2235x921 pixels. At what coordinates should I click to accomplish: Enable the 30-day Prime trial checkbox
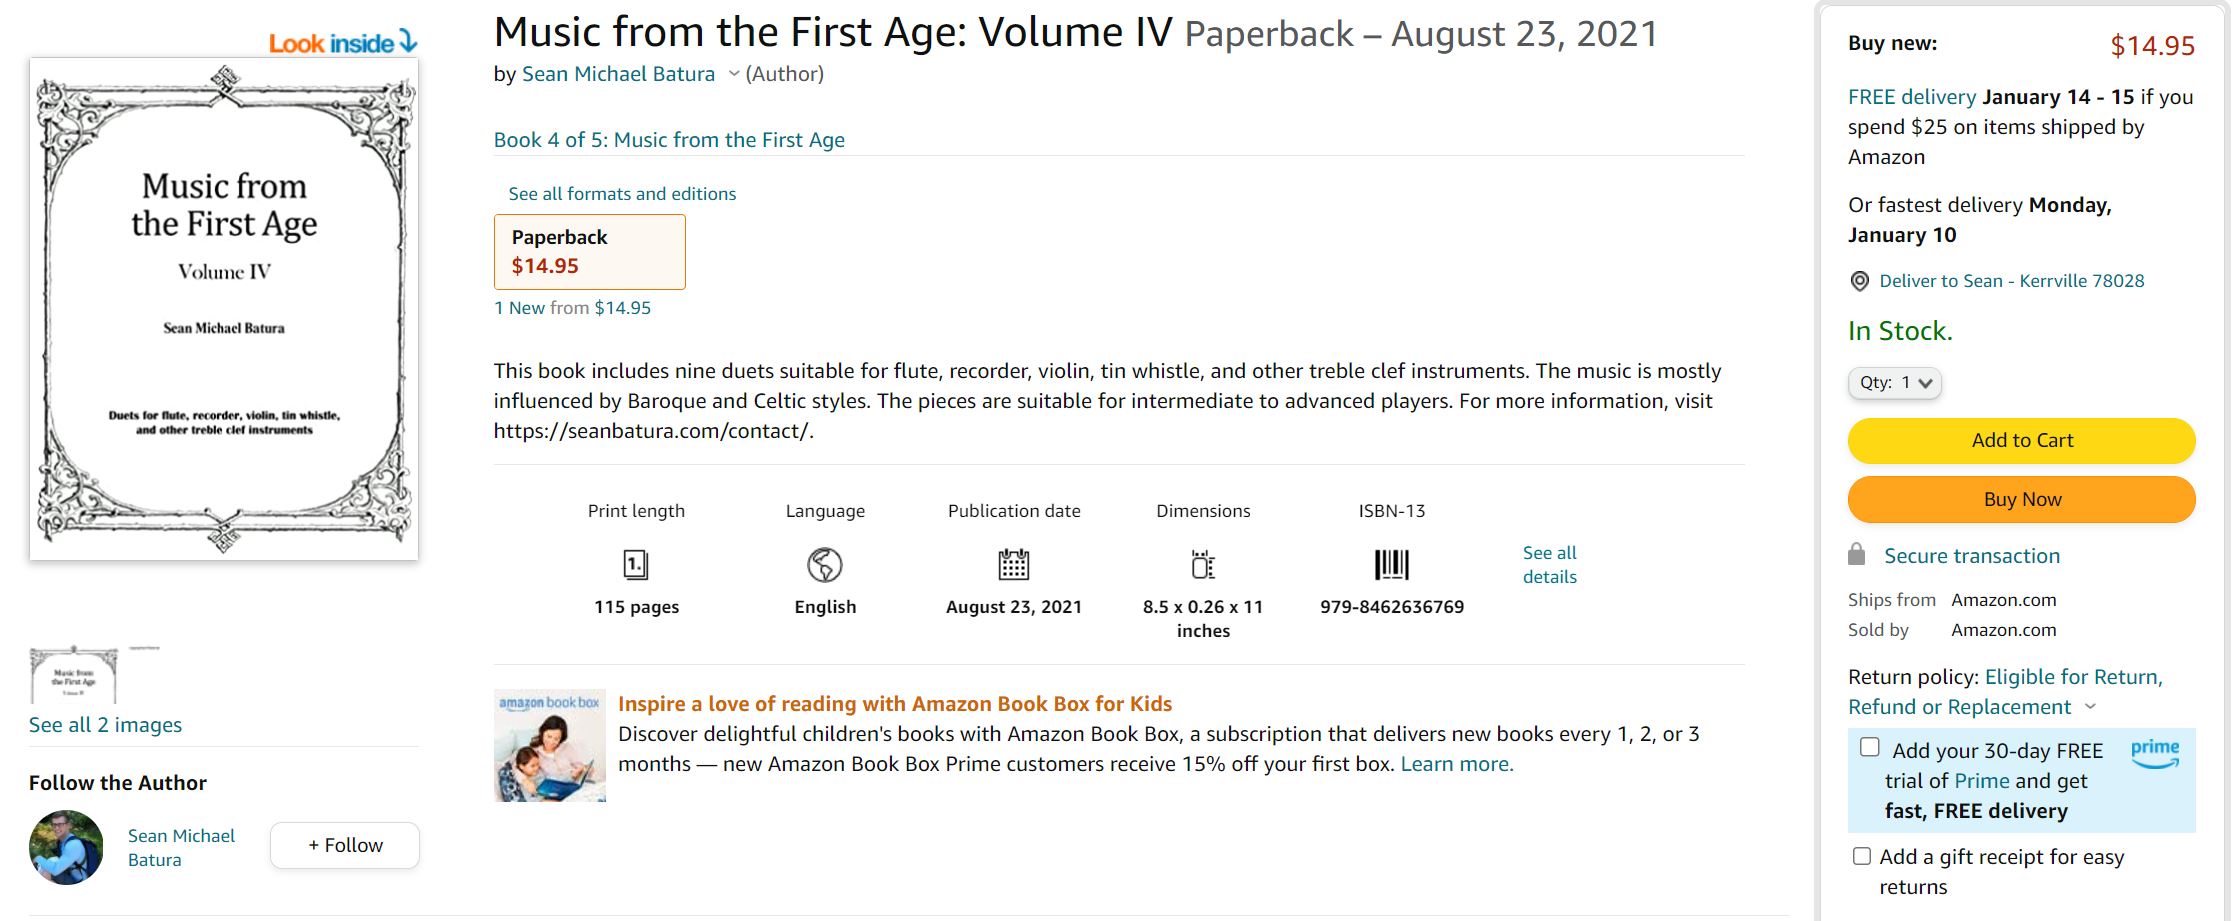(1869, 748)
